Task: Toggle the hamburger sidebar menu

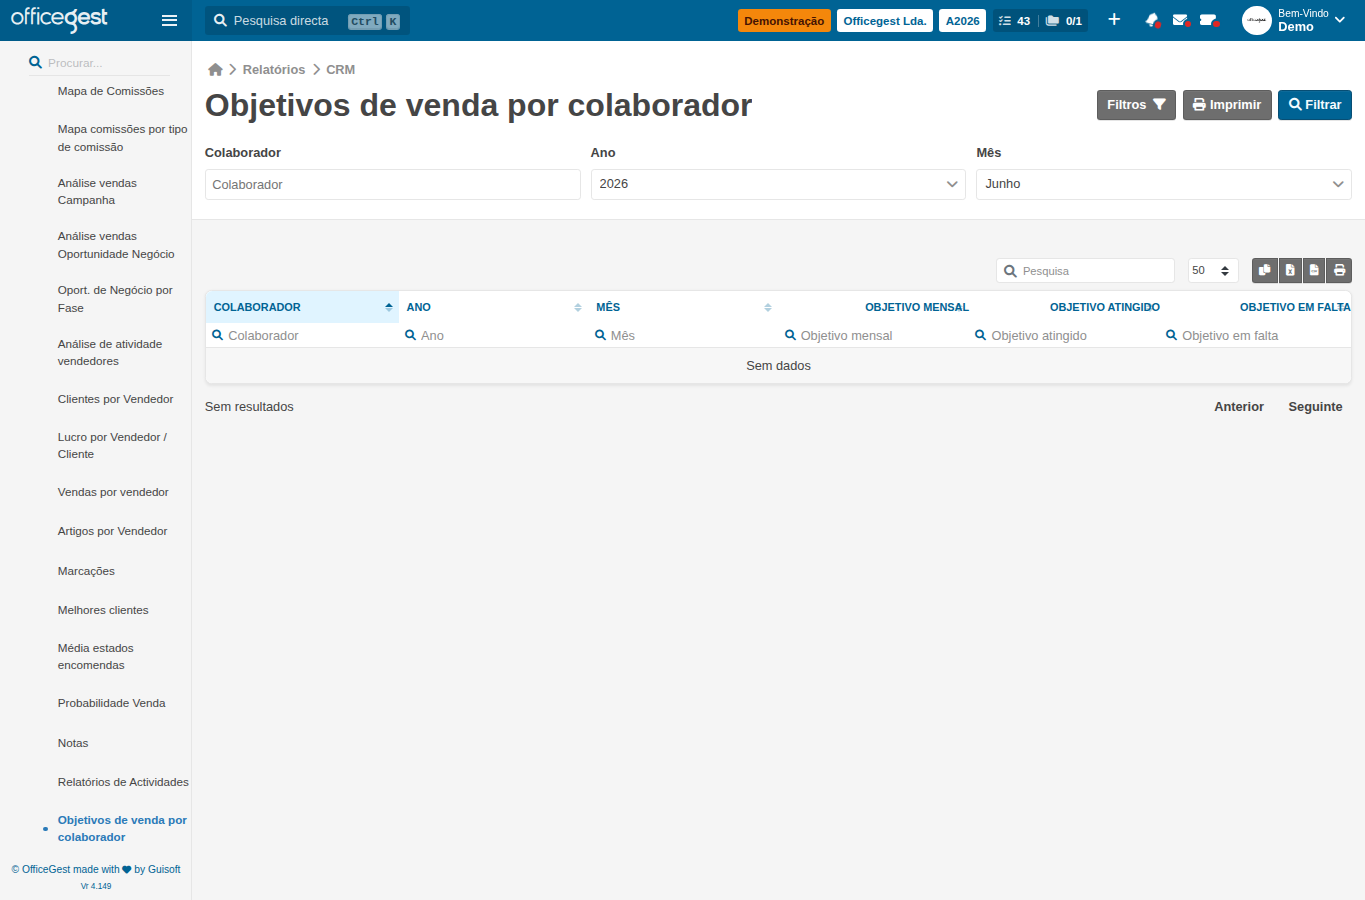Action: (169, 20)
